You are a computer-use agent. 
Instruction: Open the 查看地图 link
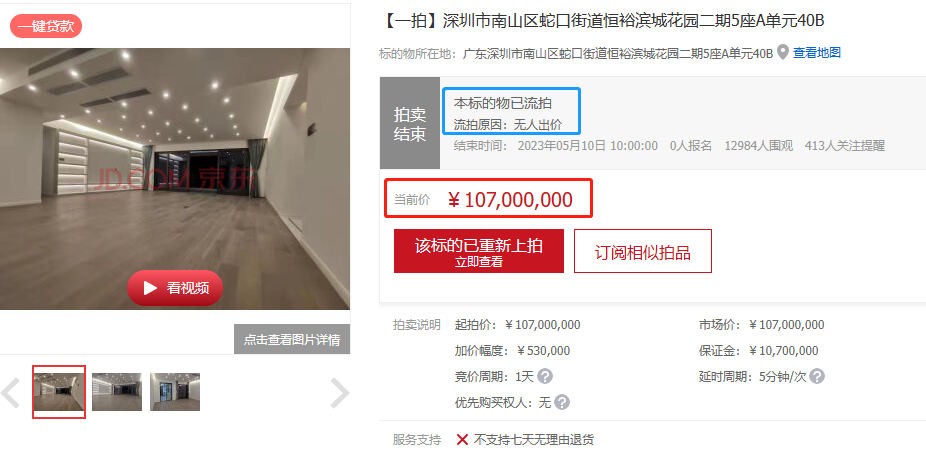816,53
